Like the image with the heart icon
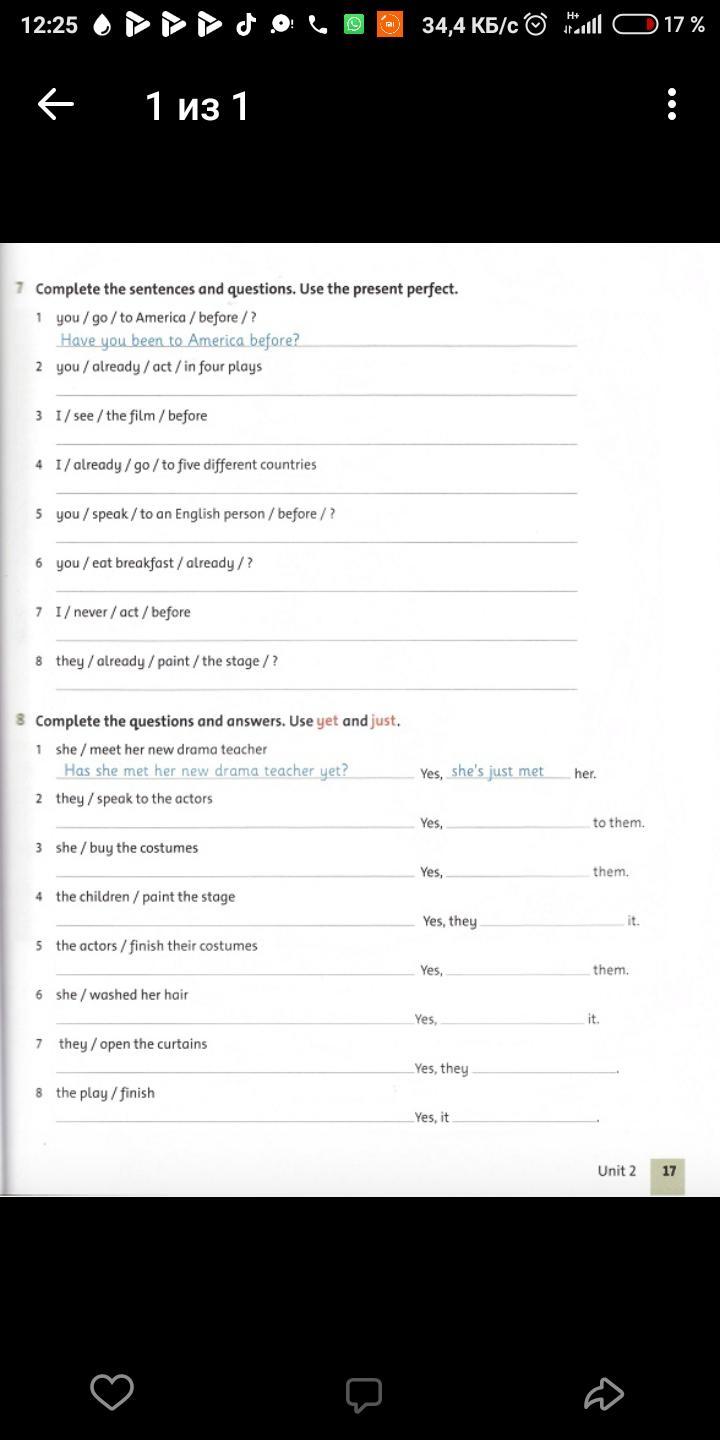 pyautogui.click(x=112, y=1392)
